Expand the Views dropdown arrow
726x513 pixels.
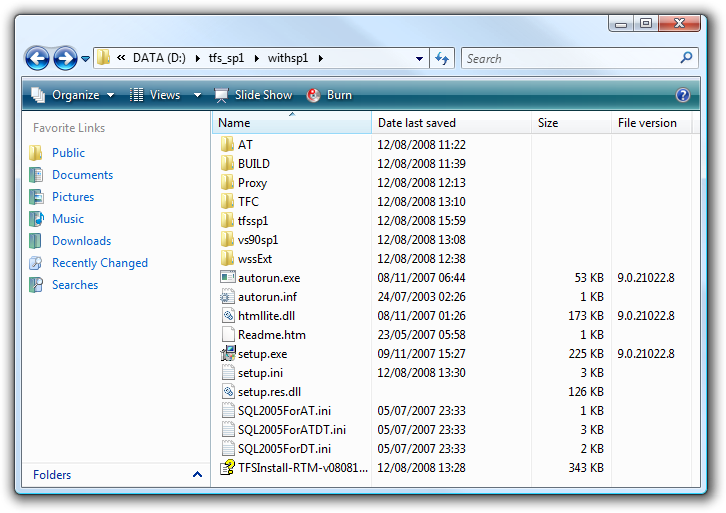[x=197, y=95]
